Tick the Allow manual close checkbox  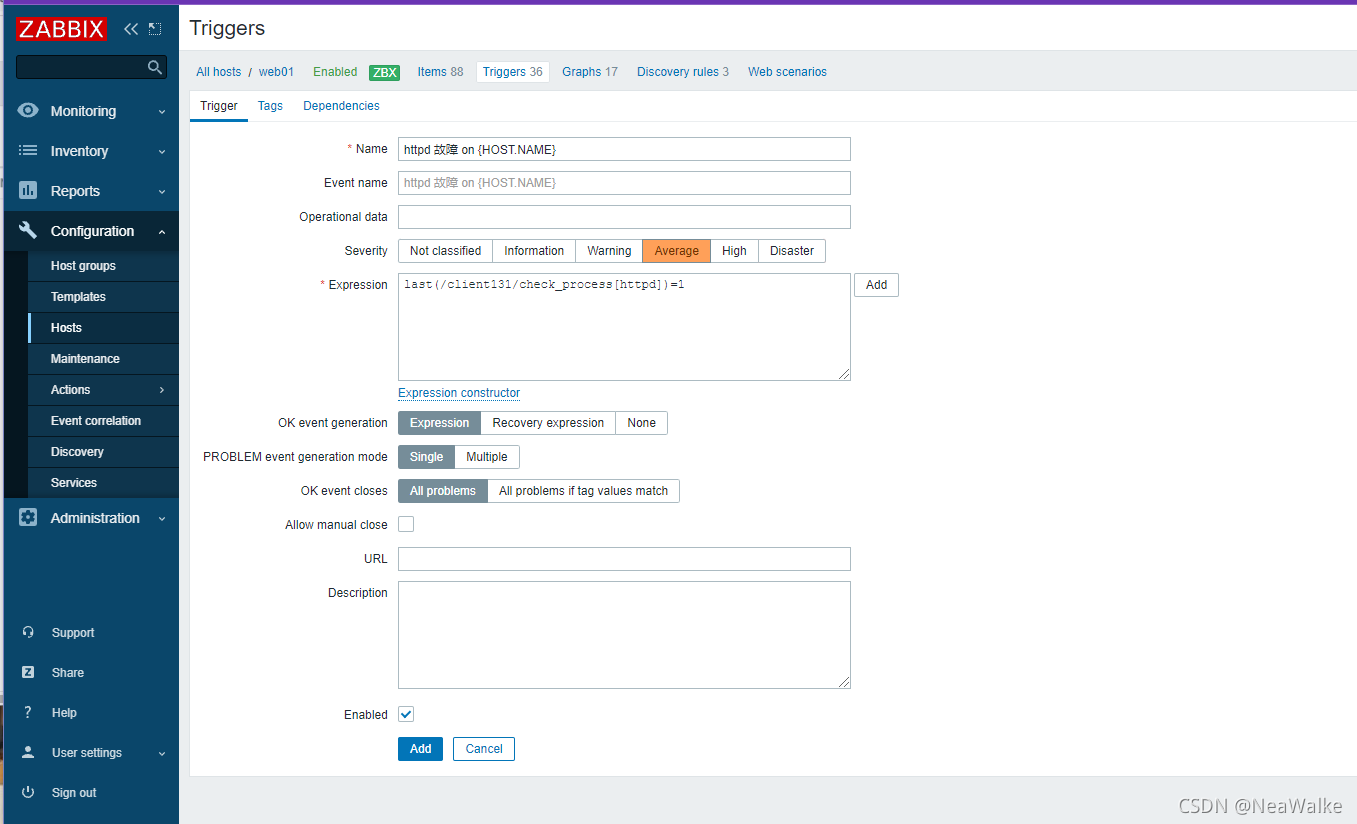(406, 524)
